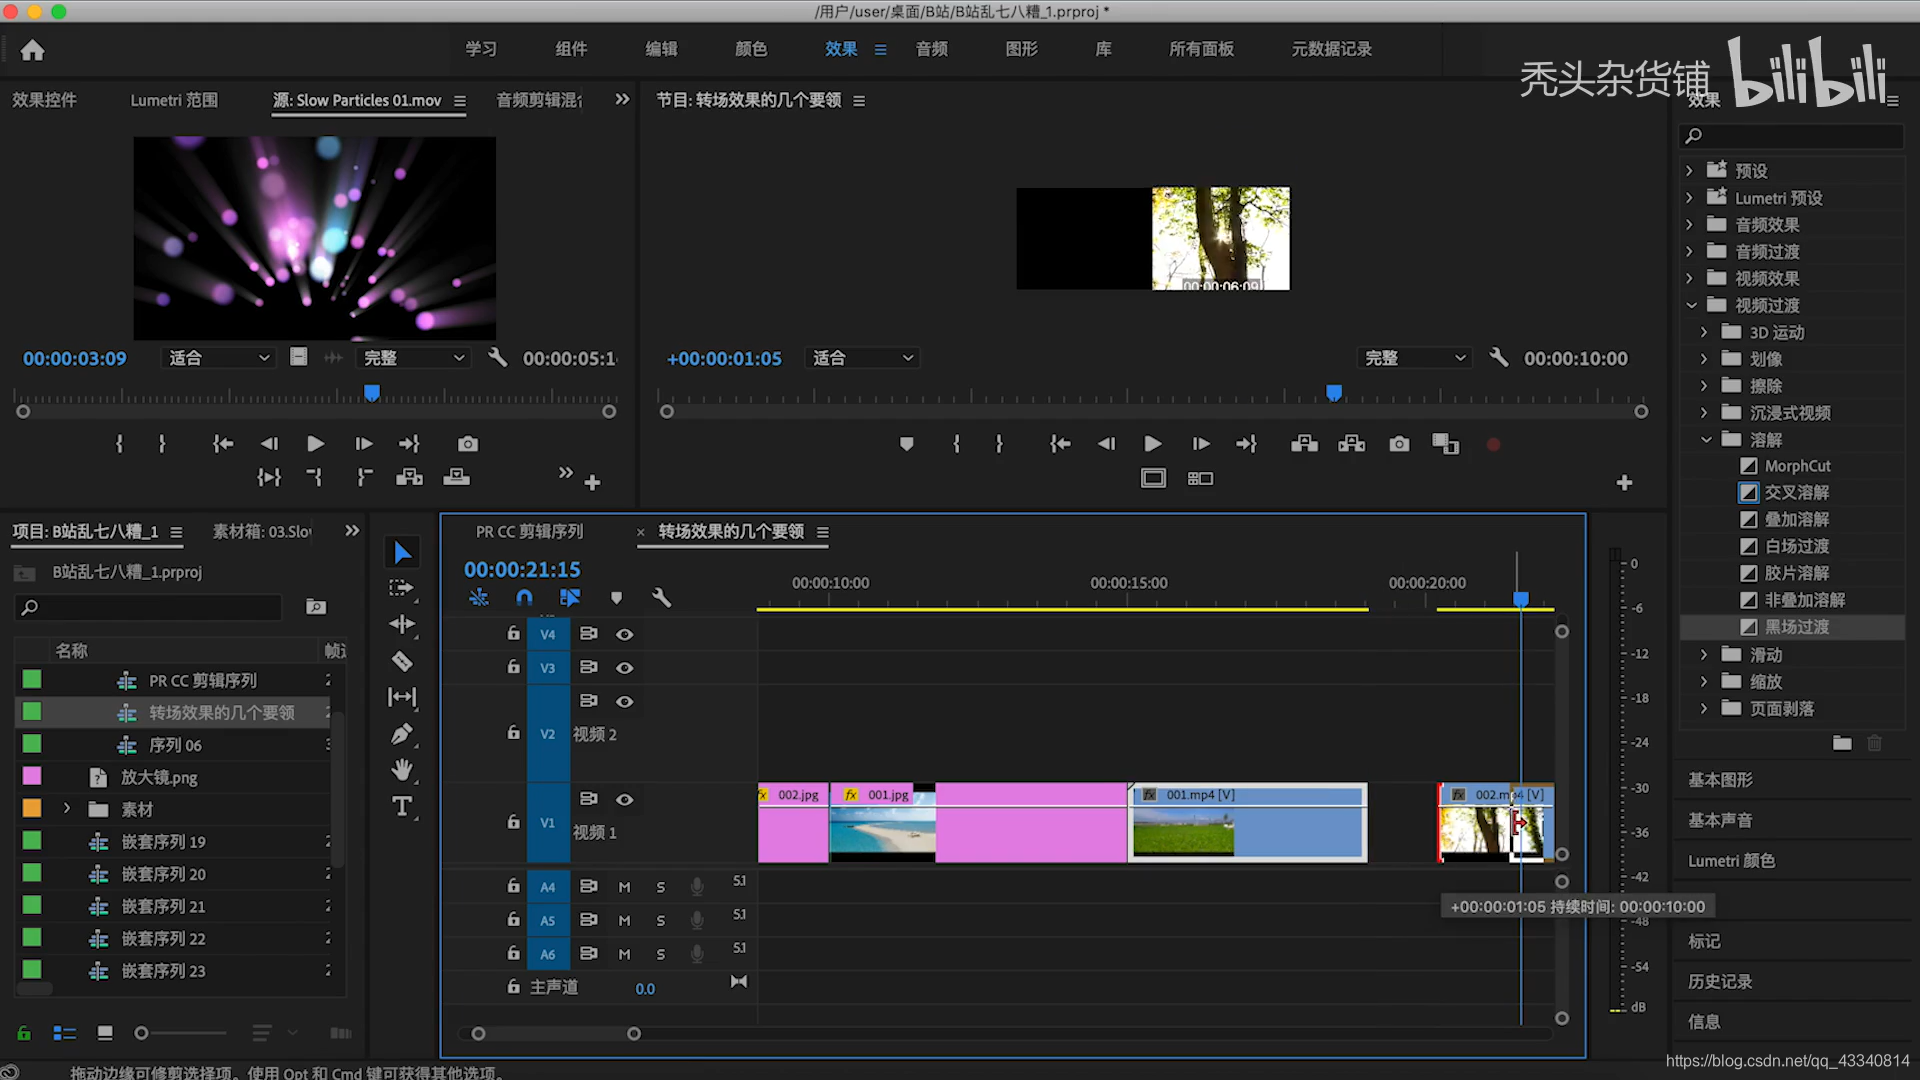This screenshot has height=1080, width=1920.
Task: Click Export Frame camera in Program monitor
Action: click(1399, 444)
